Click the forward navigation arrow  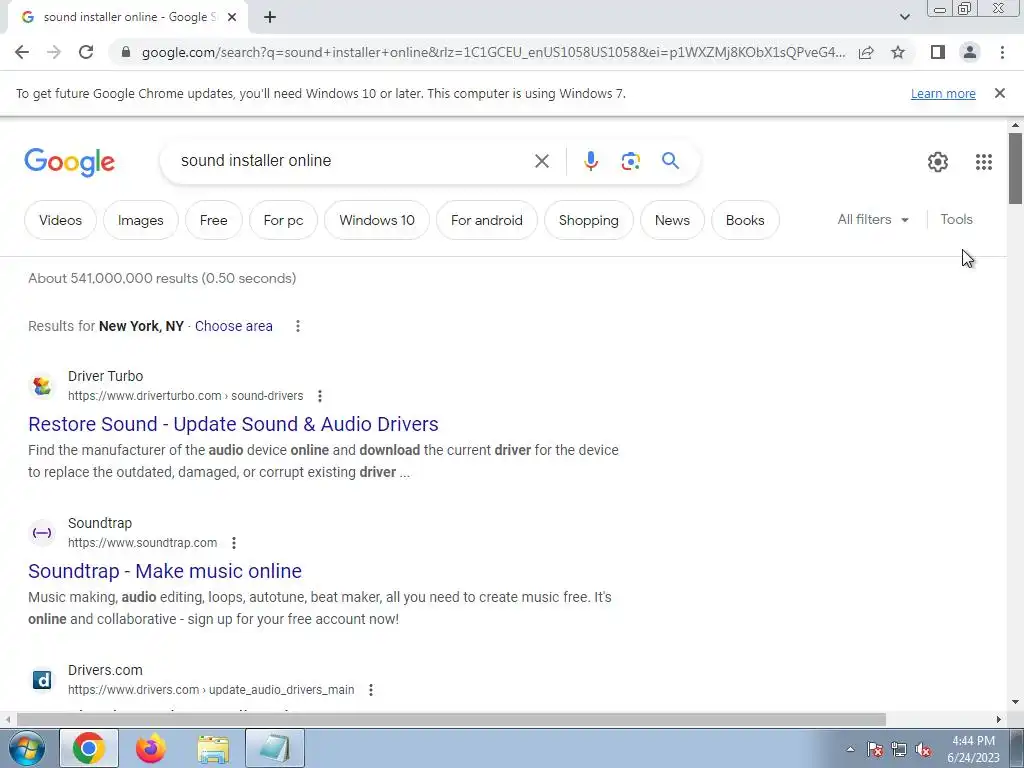point(54,52)
